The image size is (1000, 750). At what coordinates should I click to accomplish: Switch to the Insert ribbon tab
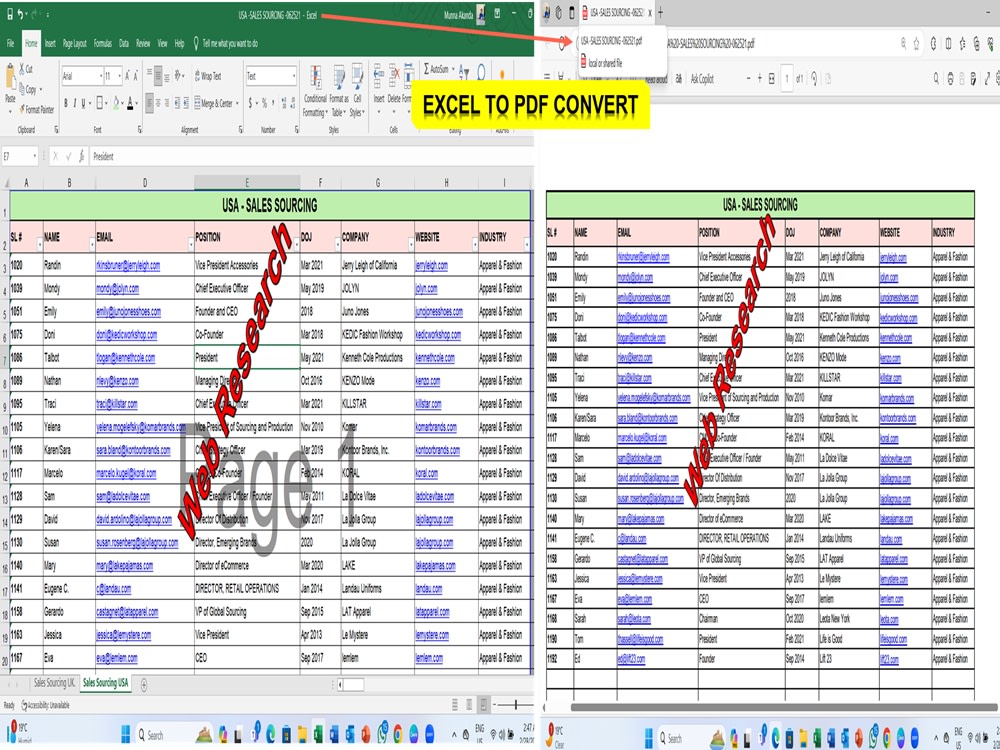point(50,43)
